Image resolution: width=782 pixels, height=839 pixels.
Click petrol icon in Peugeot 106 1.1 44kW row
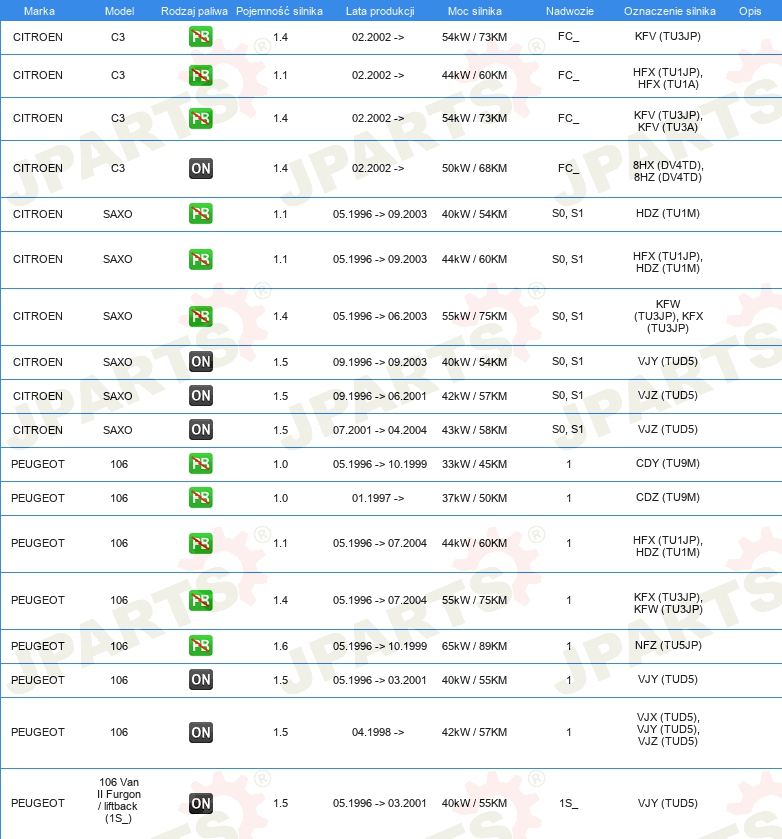tap(201, 544)
